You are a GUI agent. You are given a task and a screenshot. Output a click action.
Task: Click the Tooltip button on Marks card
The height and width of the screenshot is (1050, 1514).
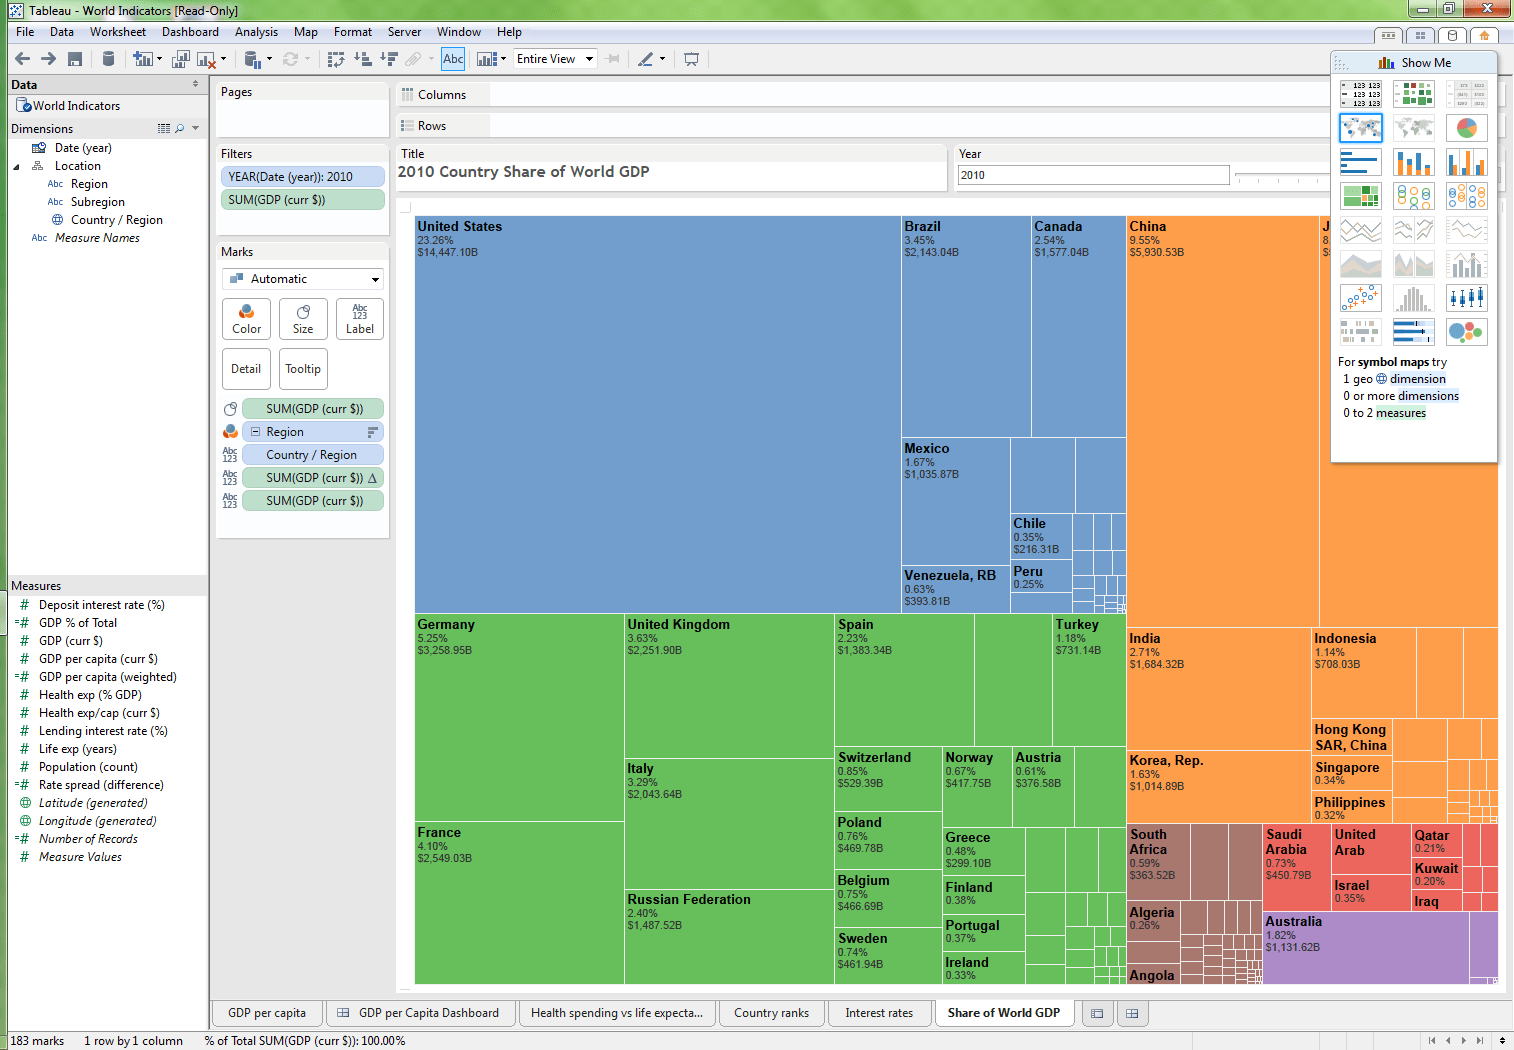click(x=303, y=369)
